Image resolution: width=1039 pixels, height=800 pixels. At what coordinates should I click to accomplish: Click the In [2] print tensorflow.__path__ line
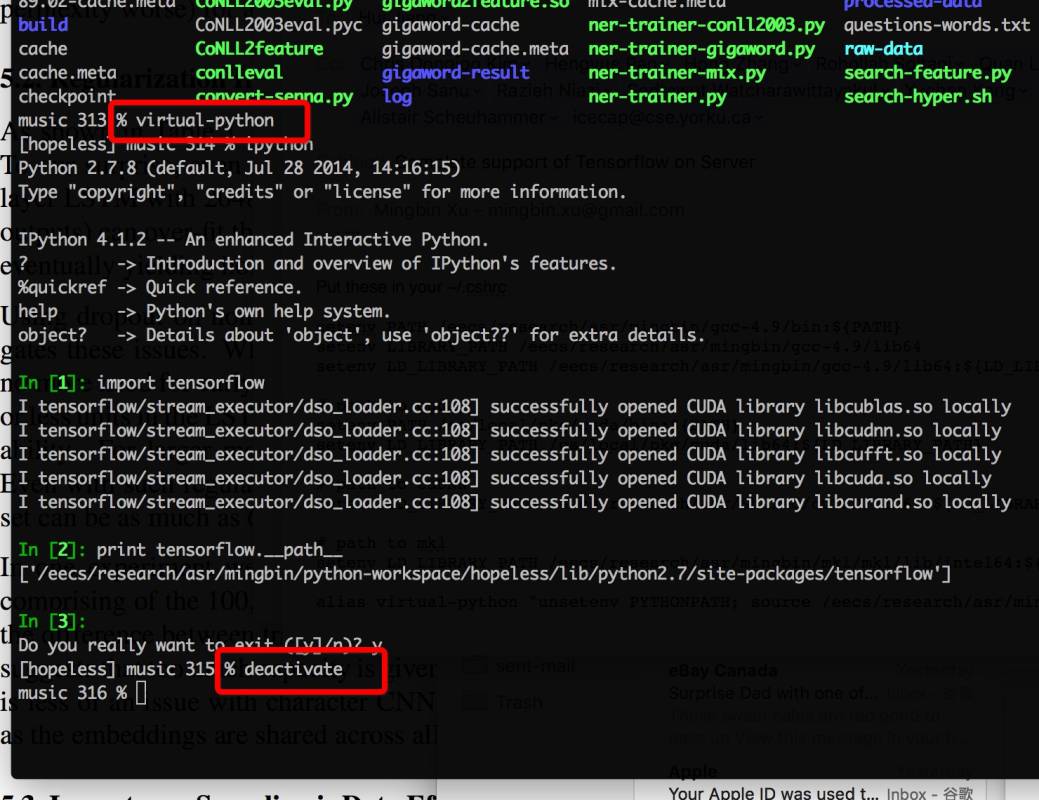point(180,550)
